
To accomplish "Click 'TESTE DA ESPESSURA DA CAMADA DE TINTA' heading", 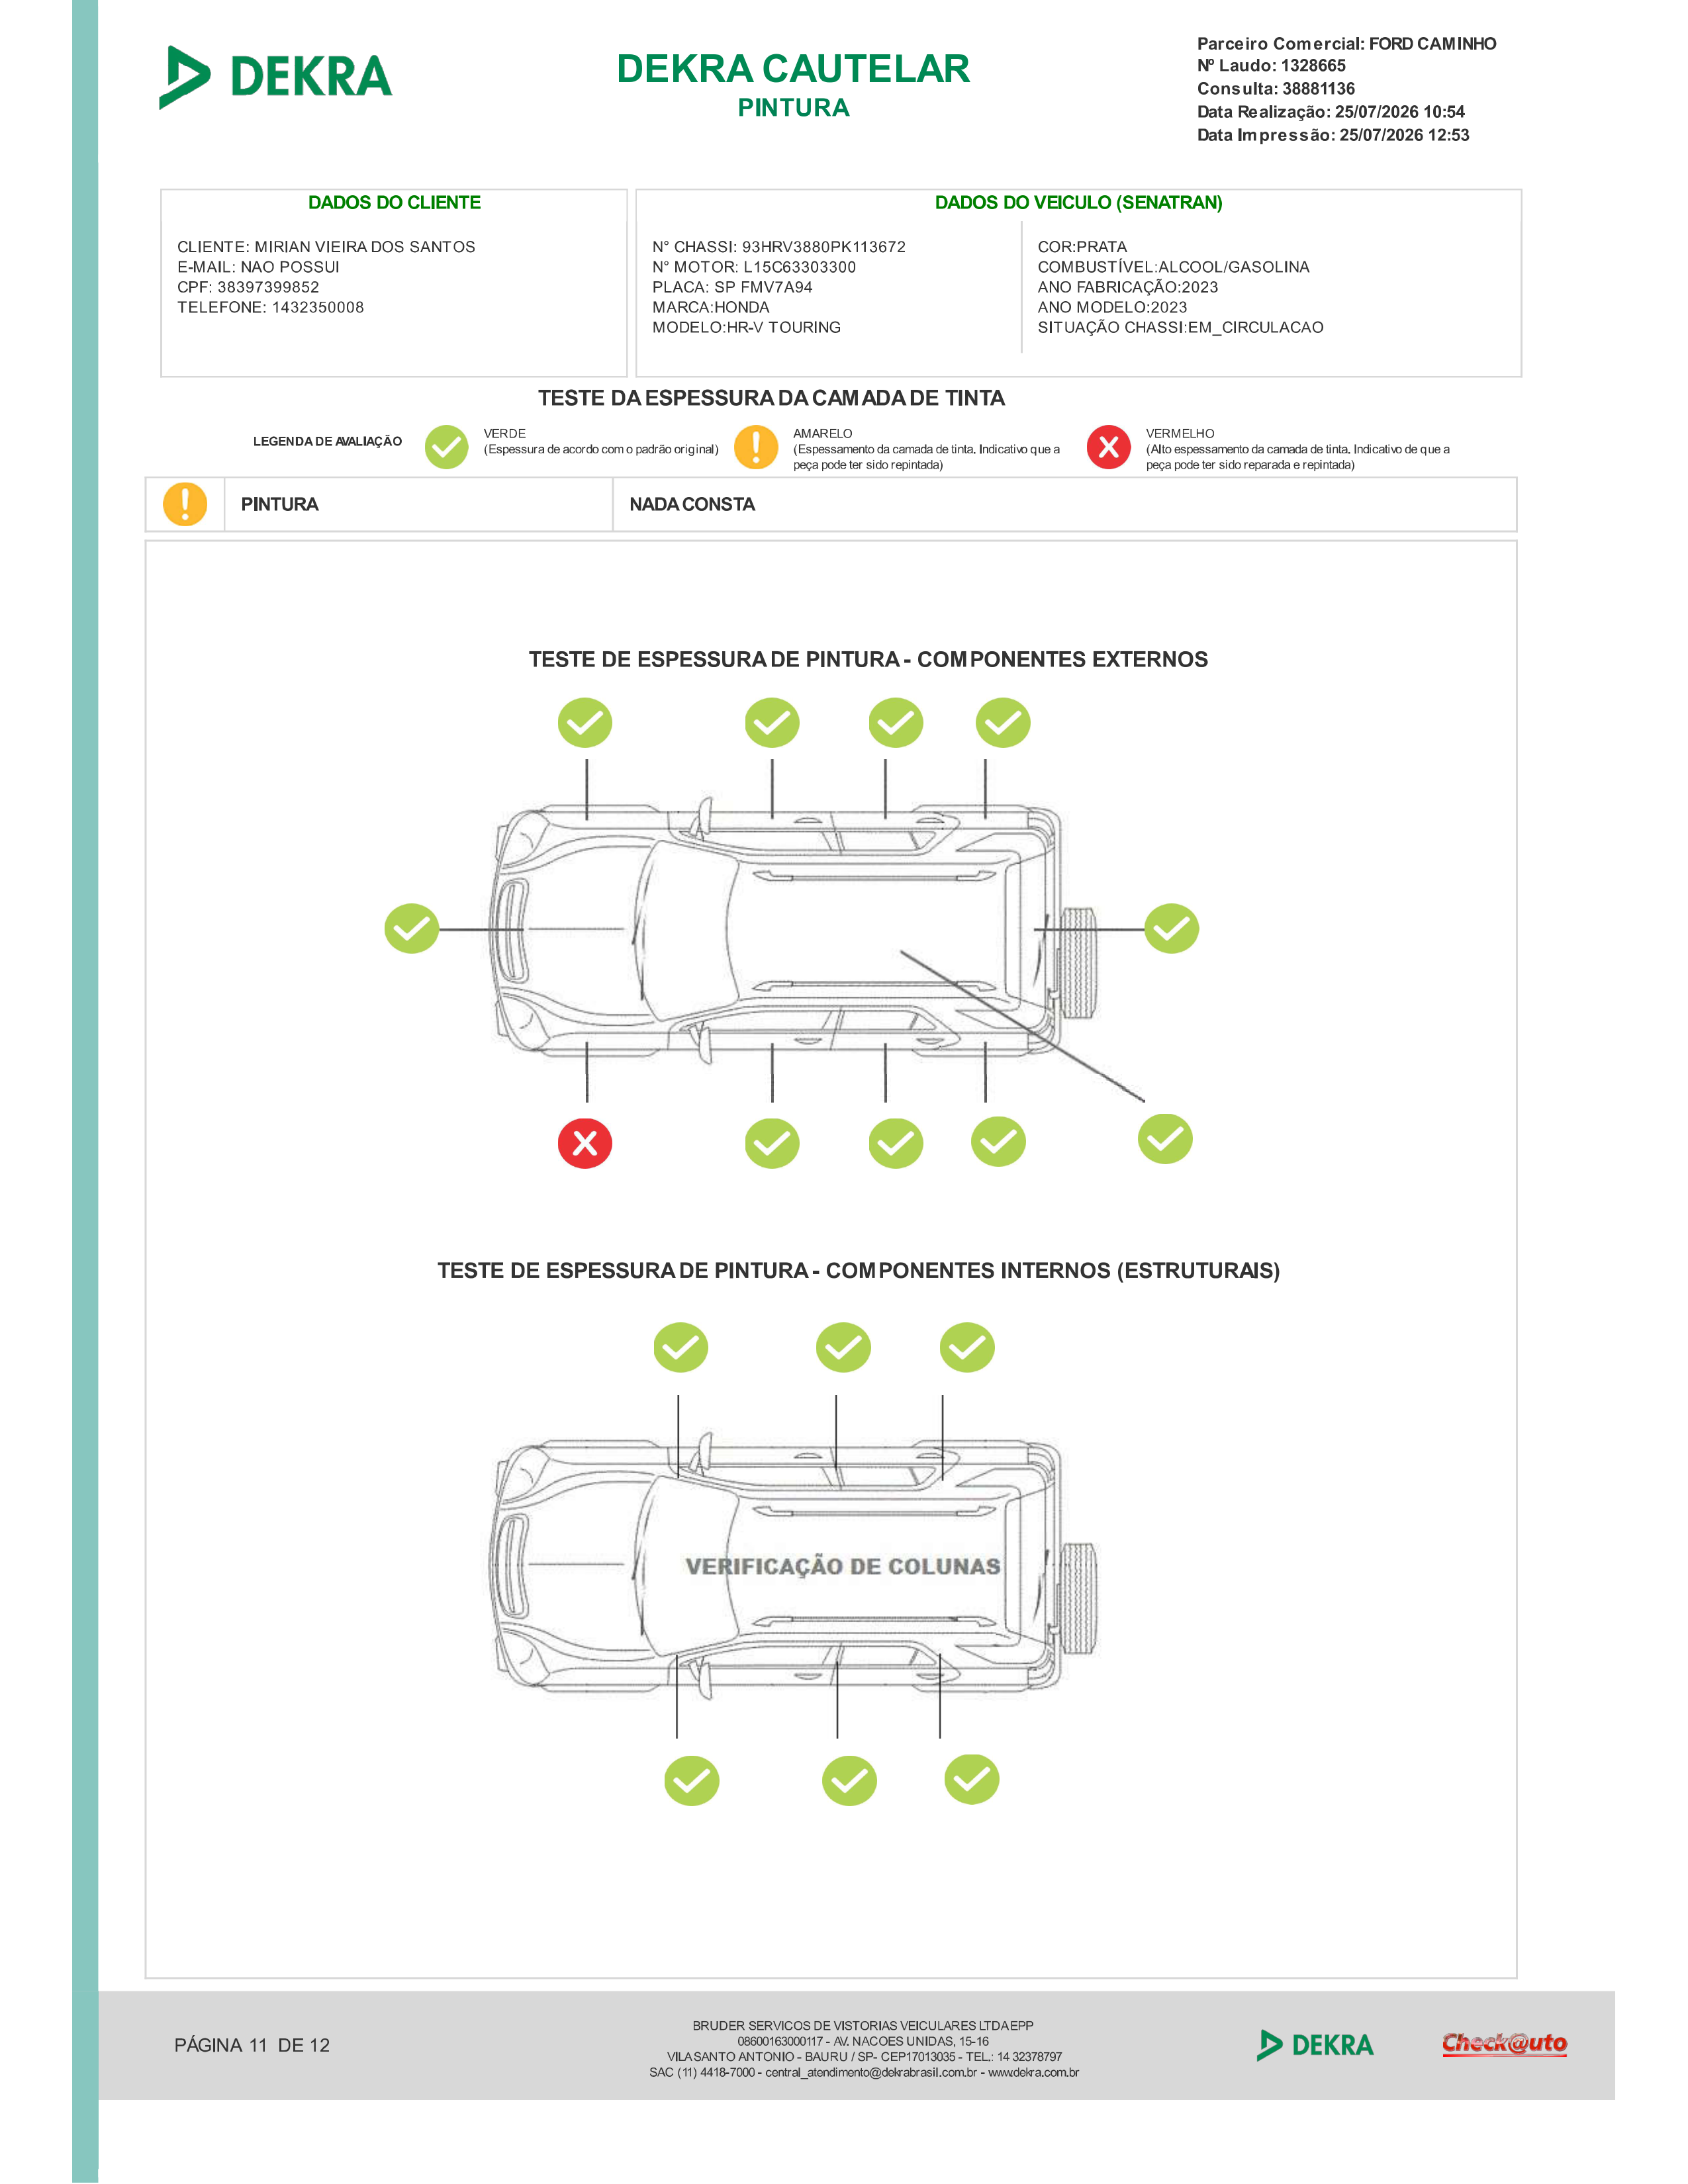I will (771, 398).
